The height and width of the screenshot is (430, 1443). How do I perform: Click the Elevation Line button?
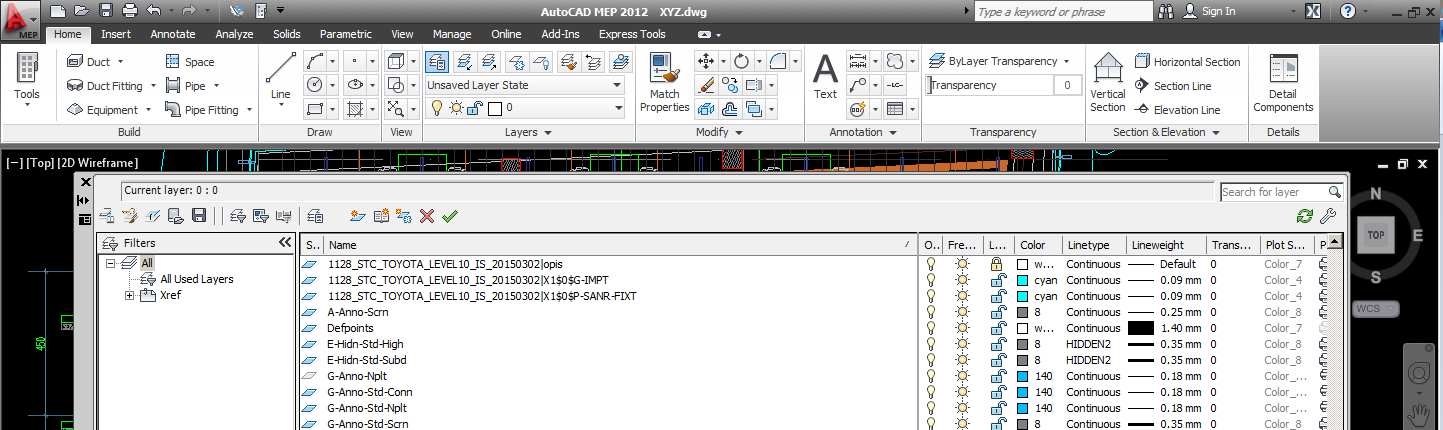[1178, 110]
